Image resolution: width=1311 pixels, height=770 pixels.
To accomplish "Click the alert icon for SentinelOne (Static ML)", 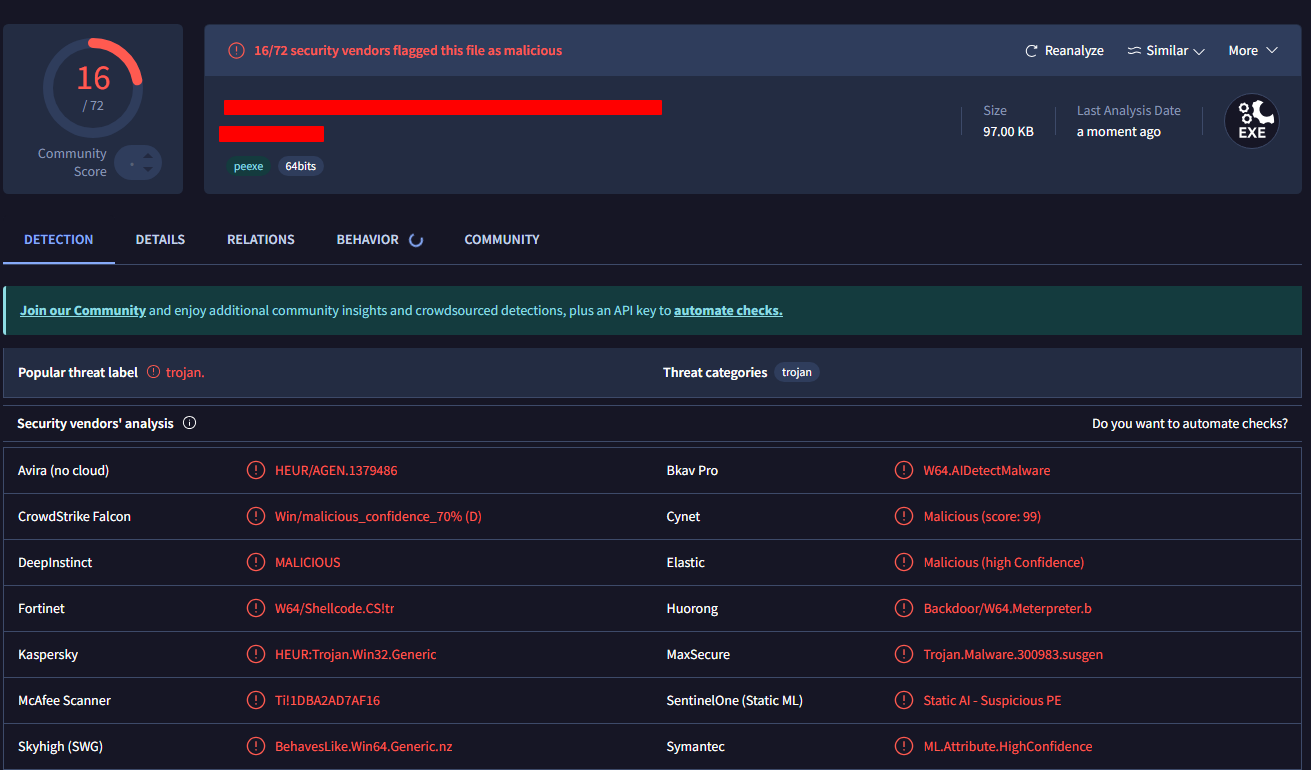I will (904, 700).
